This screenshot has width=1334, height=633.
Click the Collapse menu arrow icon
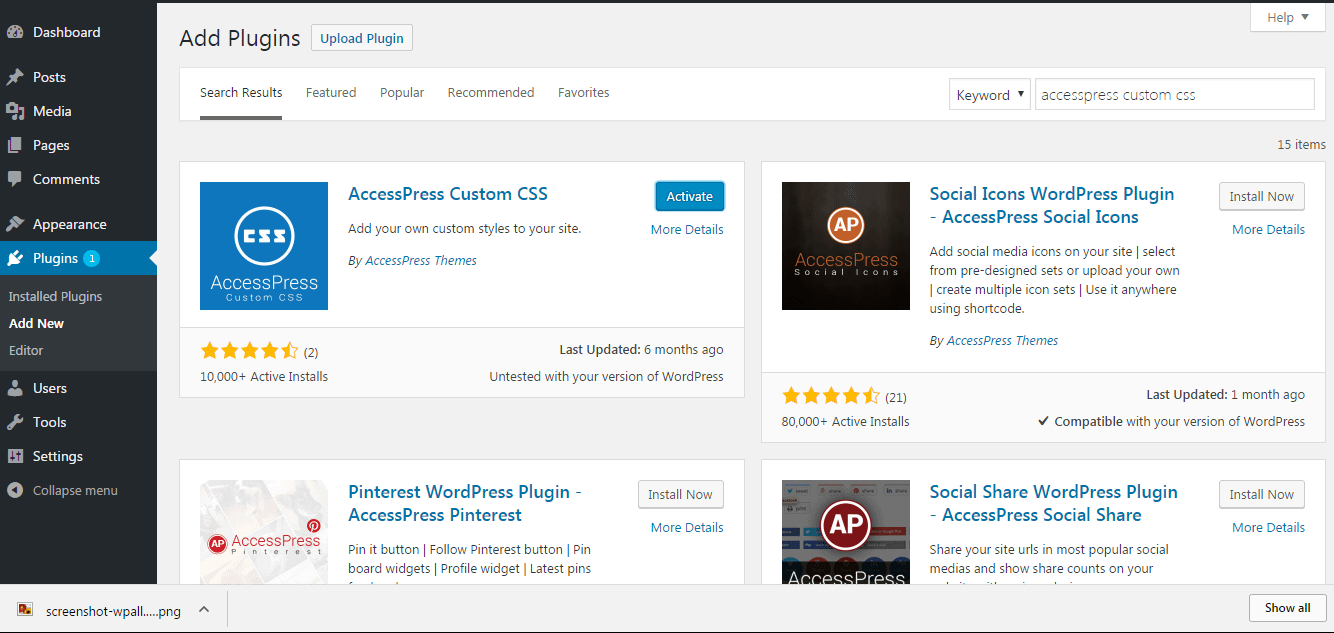tap(15, 490)
